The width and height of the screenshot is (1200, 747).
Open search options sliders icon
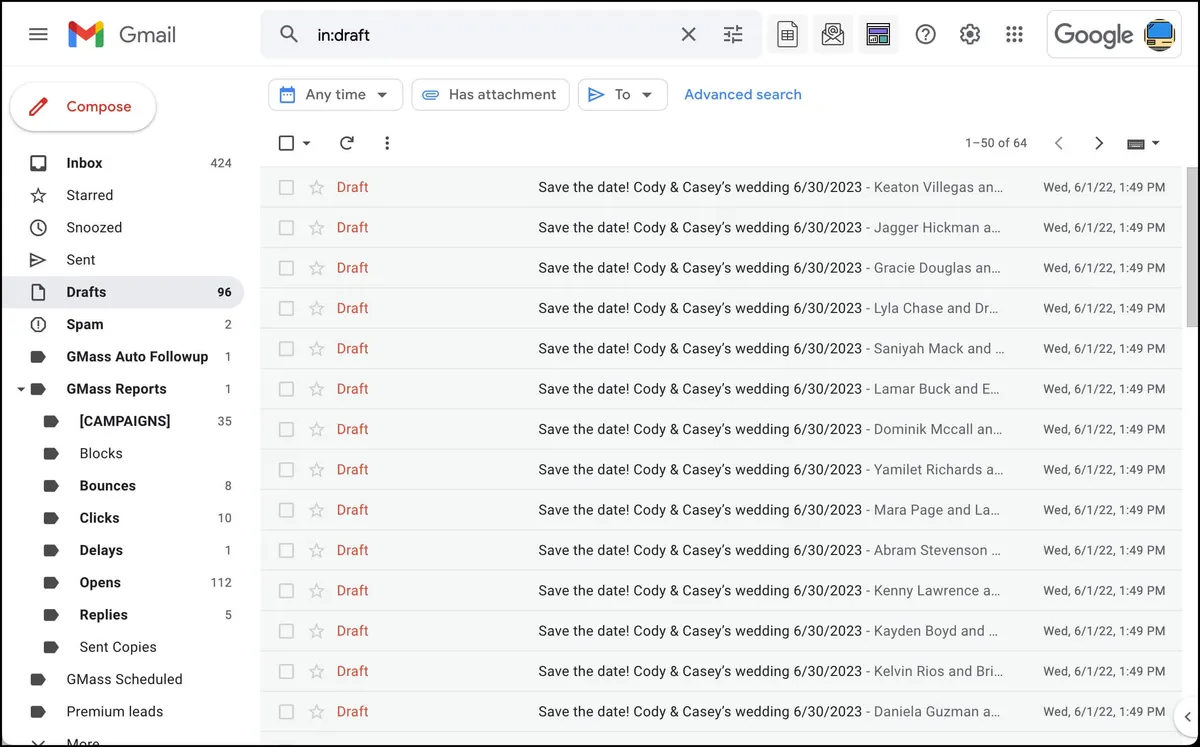point(733,35)
